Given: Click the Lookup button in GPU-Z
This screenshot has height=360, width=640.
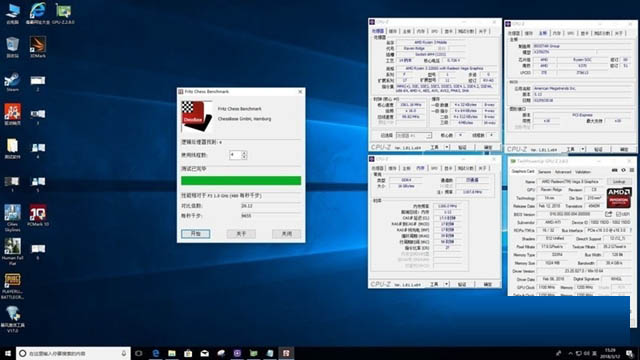Looking at the screenshot, I should (619, 181).
